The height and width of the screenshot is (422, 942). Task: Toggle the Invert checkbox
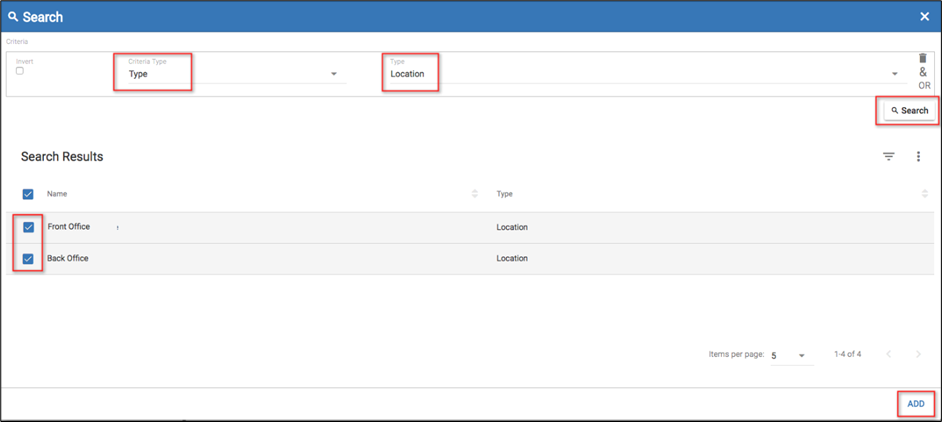click(x=20, y=71)
